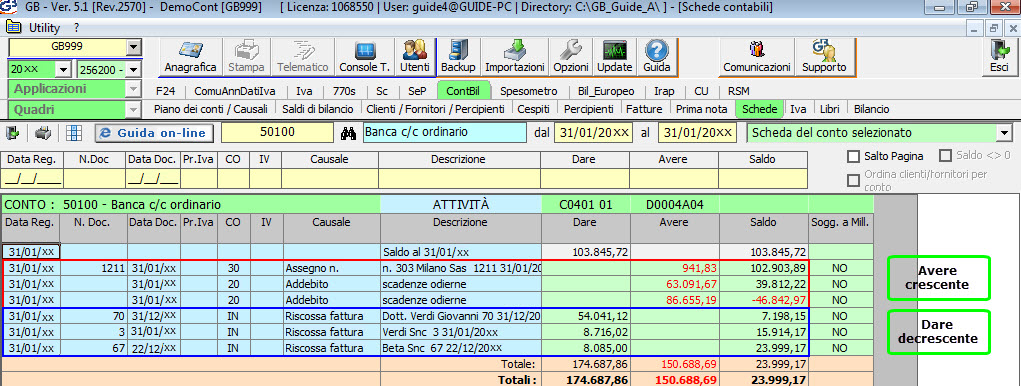Open the Utenti users icon
1021x386 pixels.
pos(415,57)
